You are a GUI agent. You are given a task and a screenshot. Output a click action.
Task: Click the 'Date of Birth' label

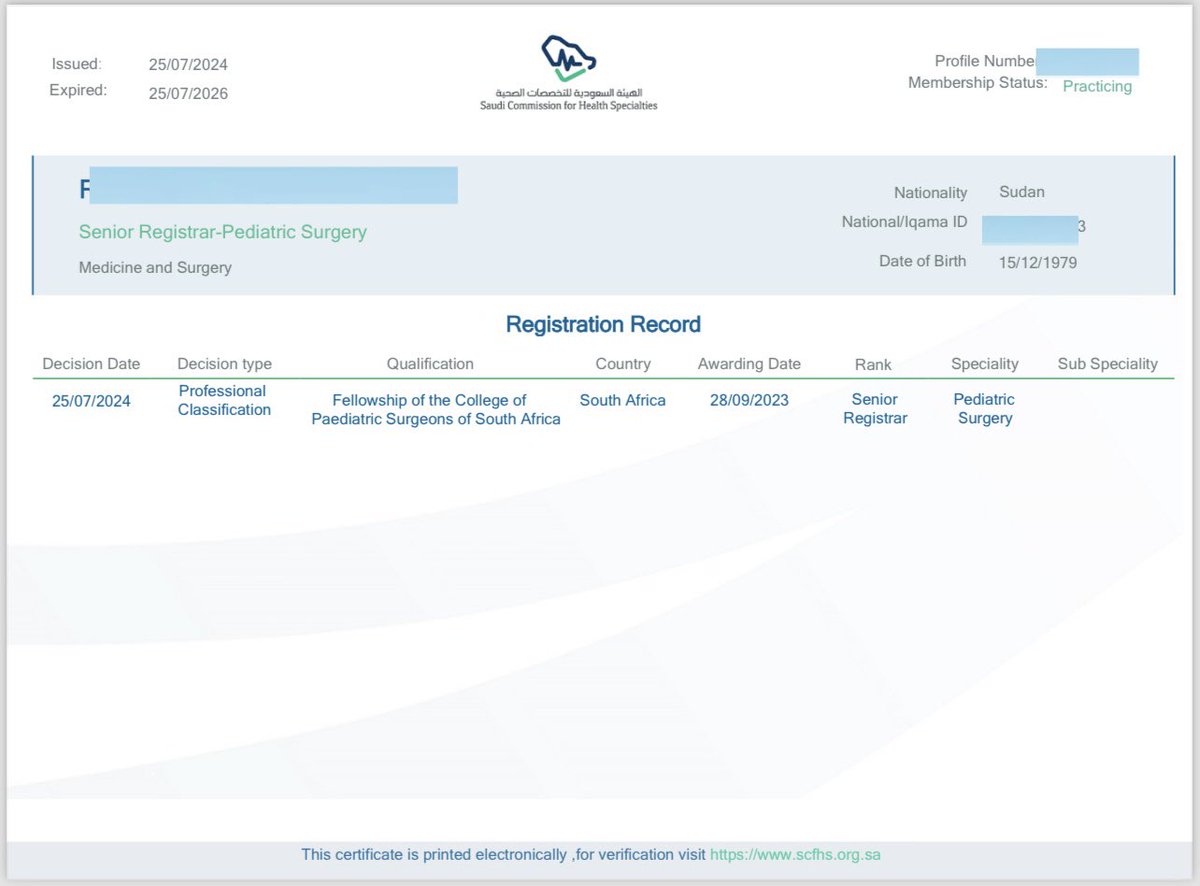click(923, 261)
